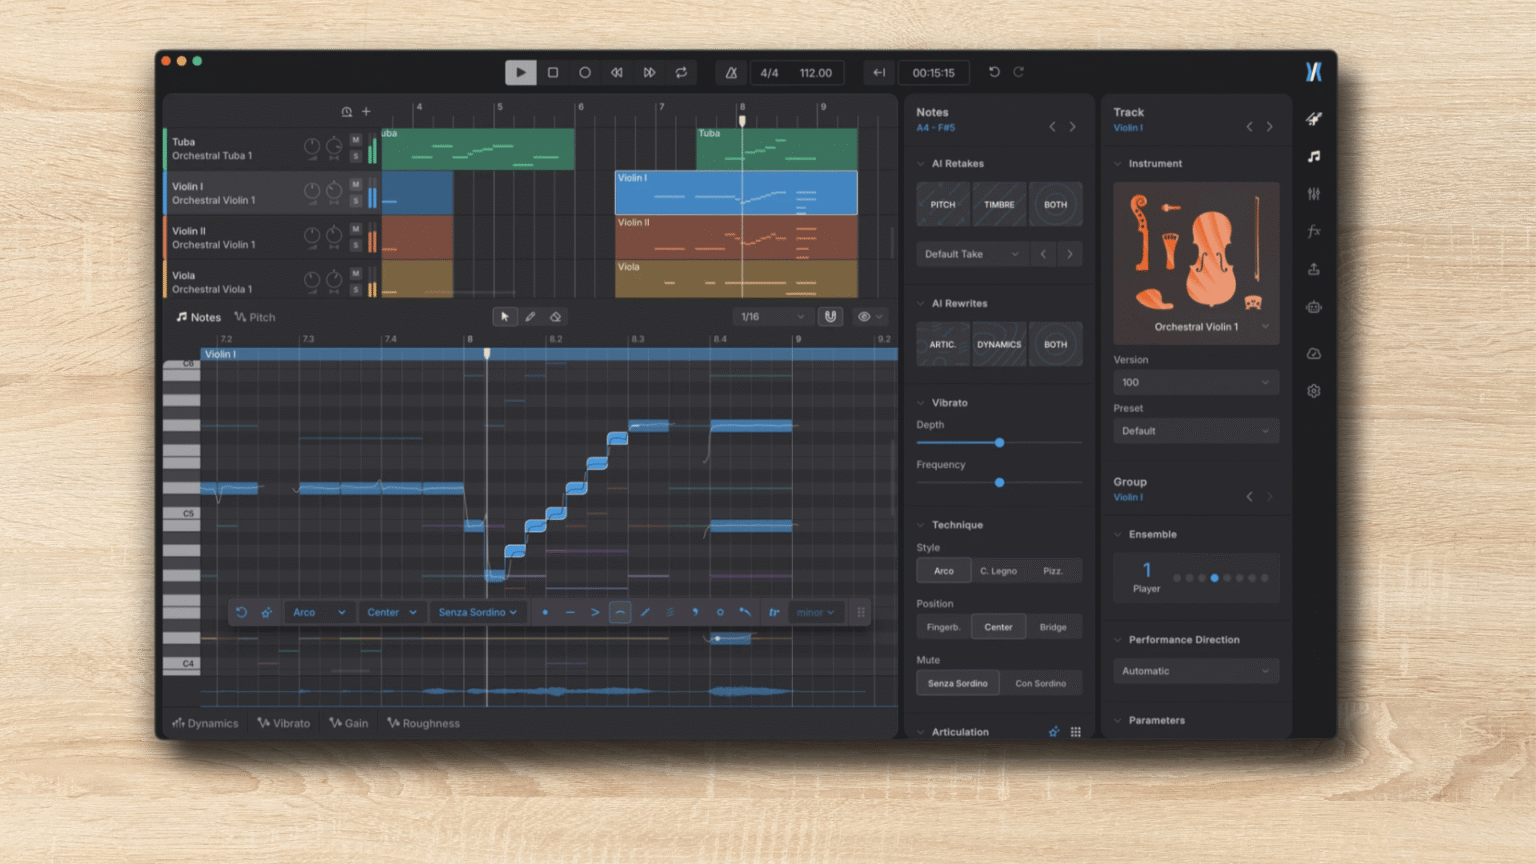Open the Vibrato tab at bottom

(x=284, y=723)
